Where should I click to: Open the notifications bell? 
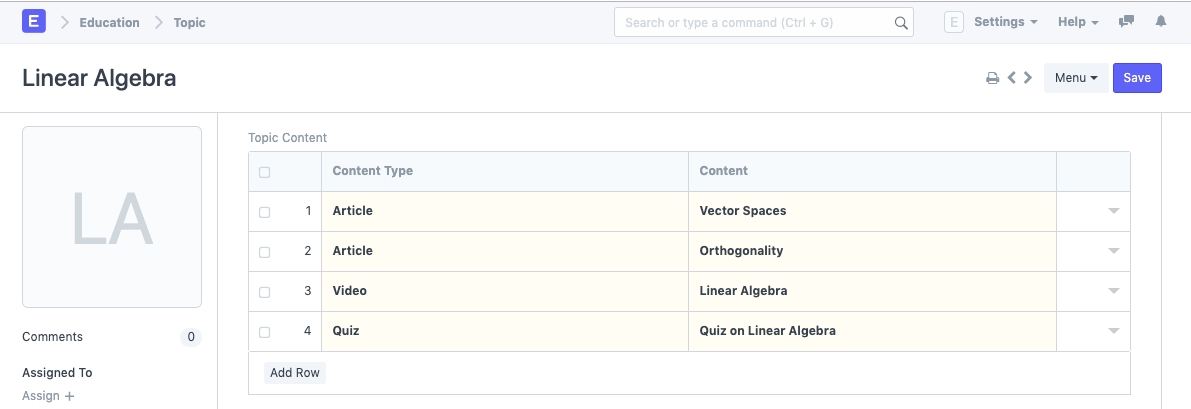click(x=1161, y=22)
